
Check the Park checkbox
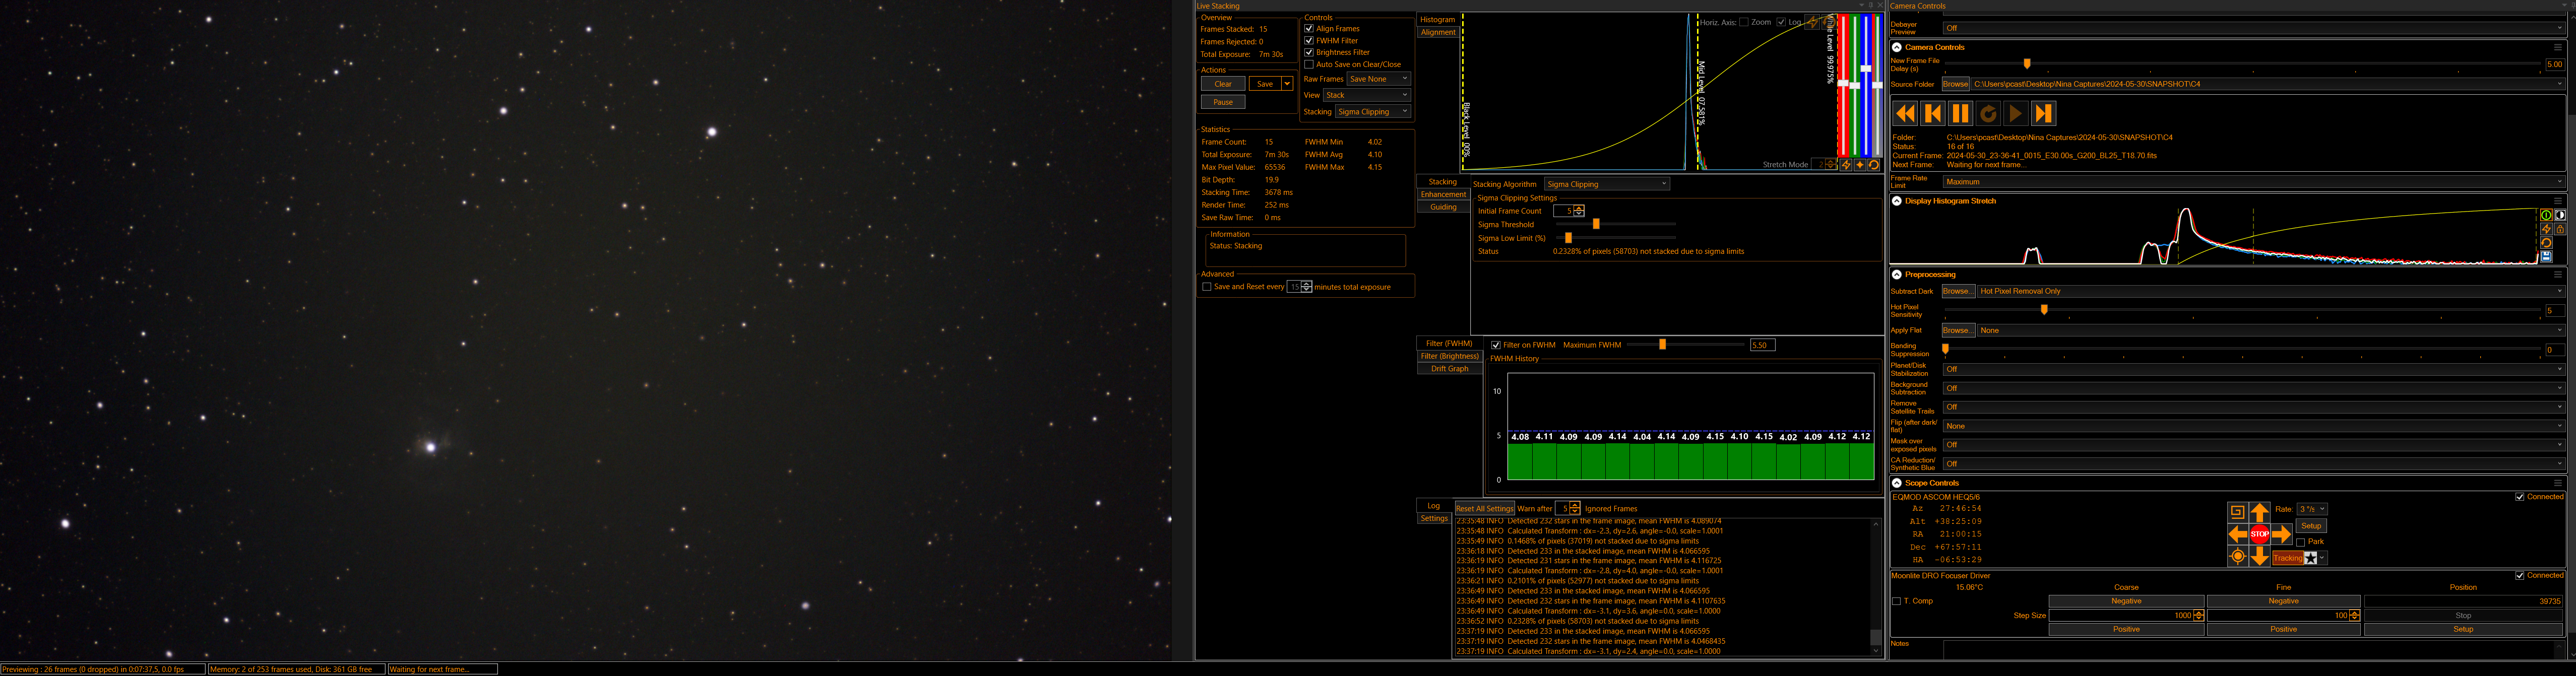point(2301,542)
